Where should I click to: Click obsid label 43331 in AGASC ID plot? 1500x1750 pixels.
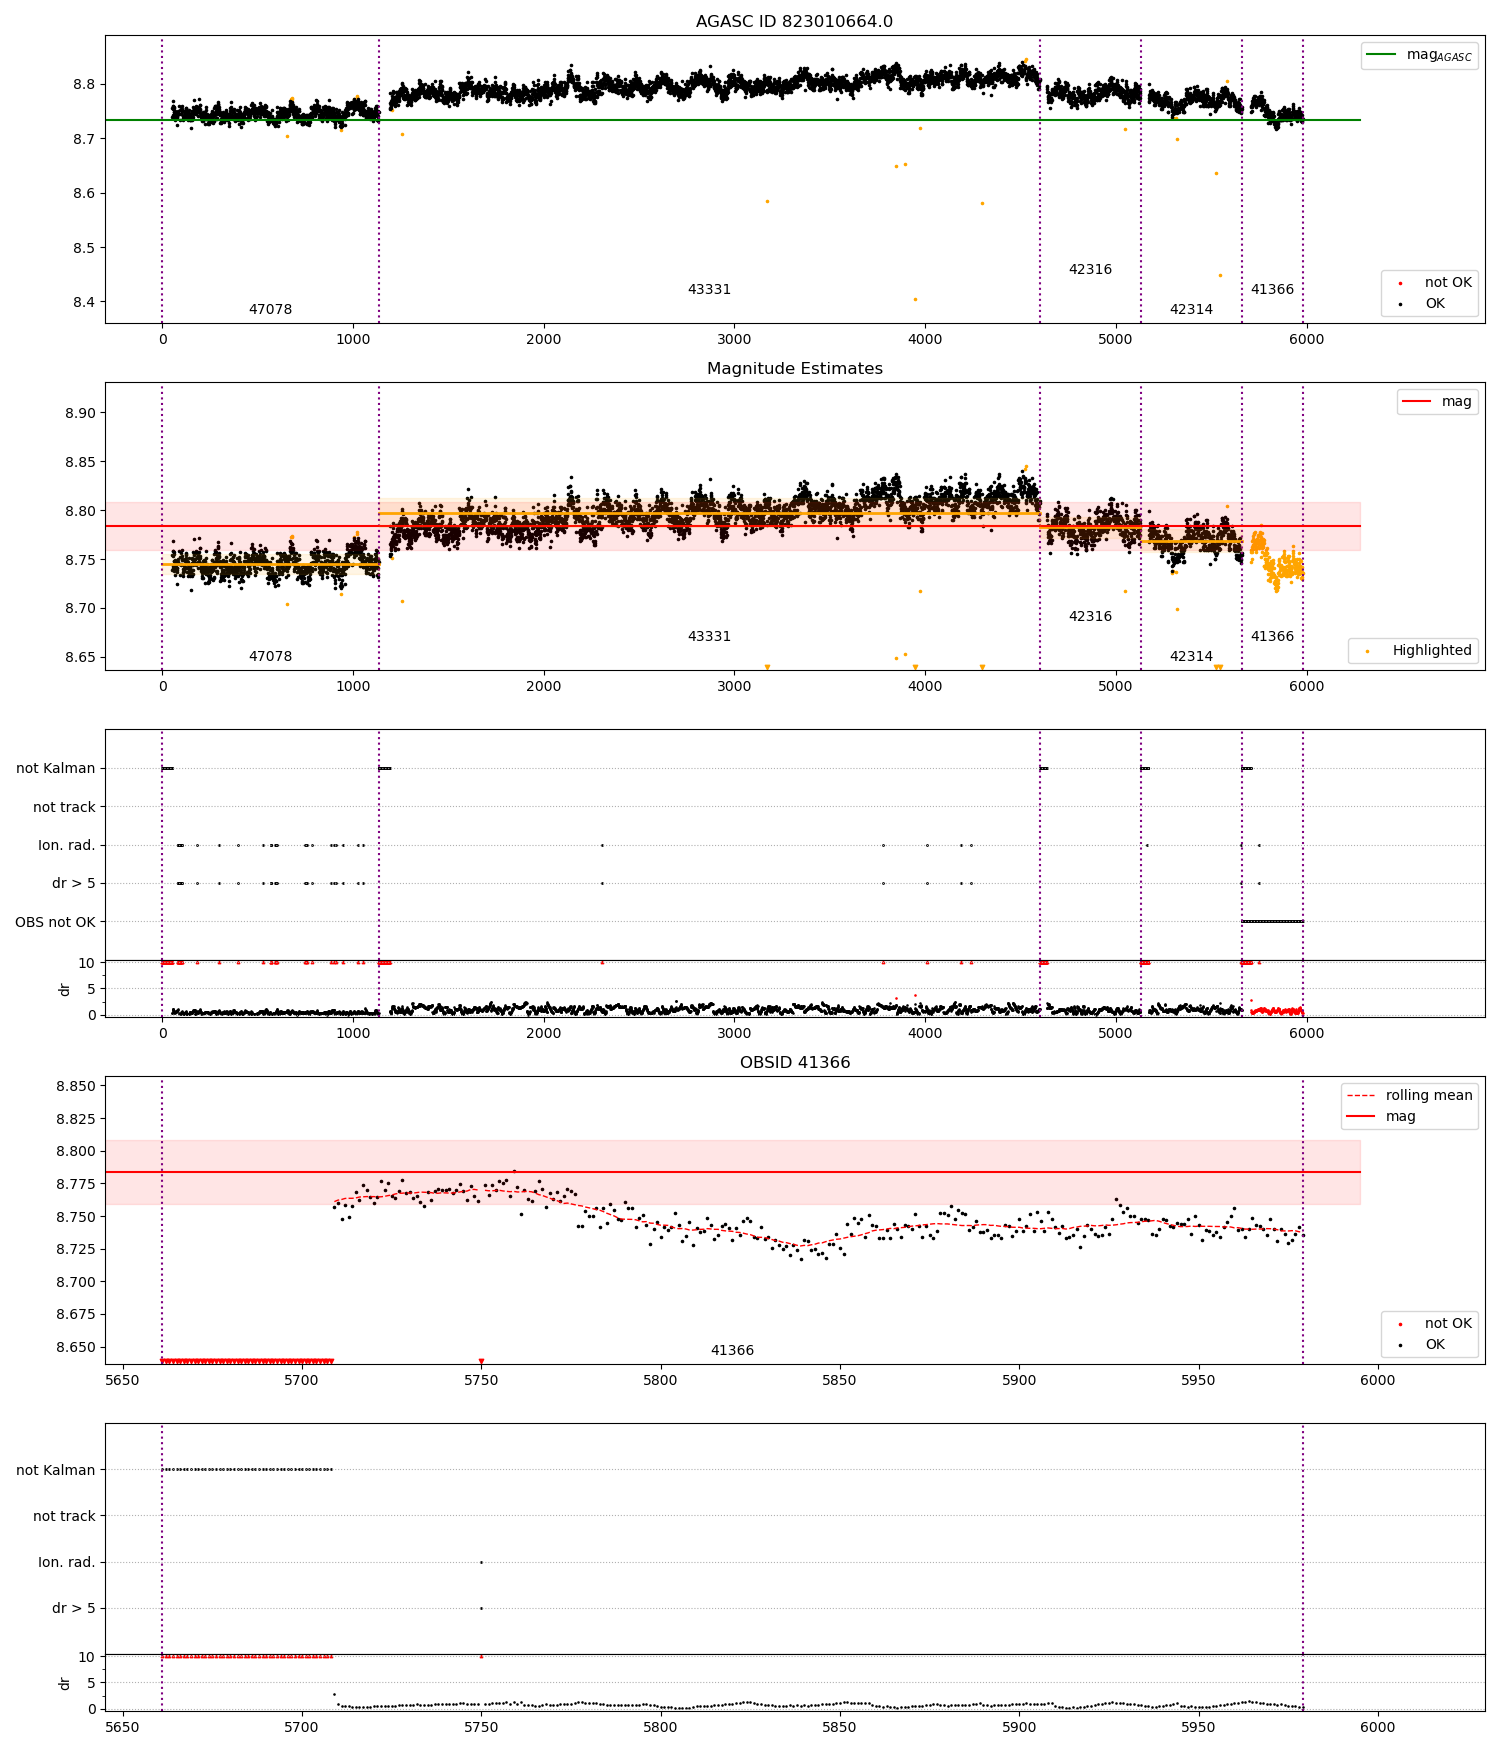pos(709,289)
